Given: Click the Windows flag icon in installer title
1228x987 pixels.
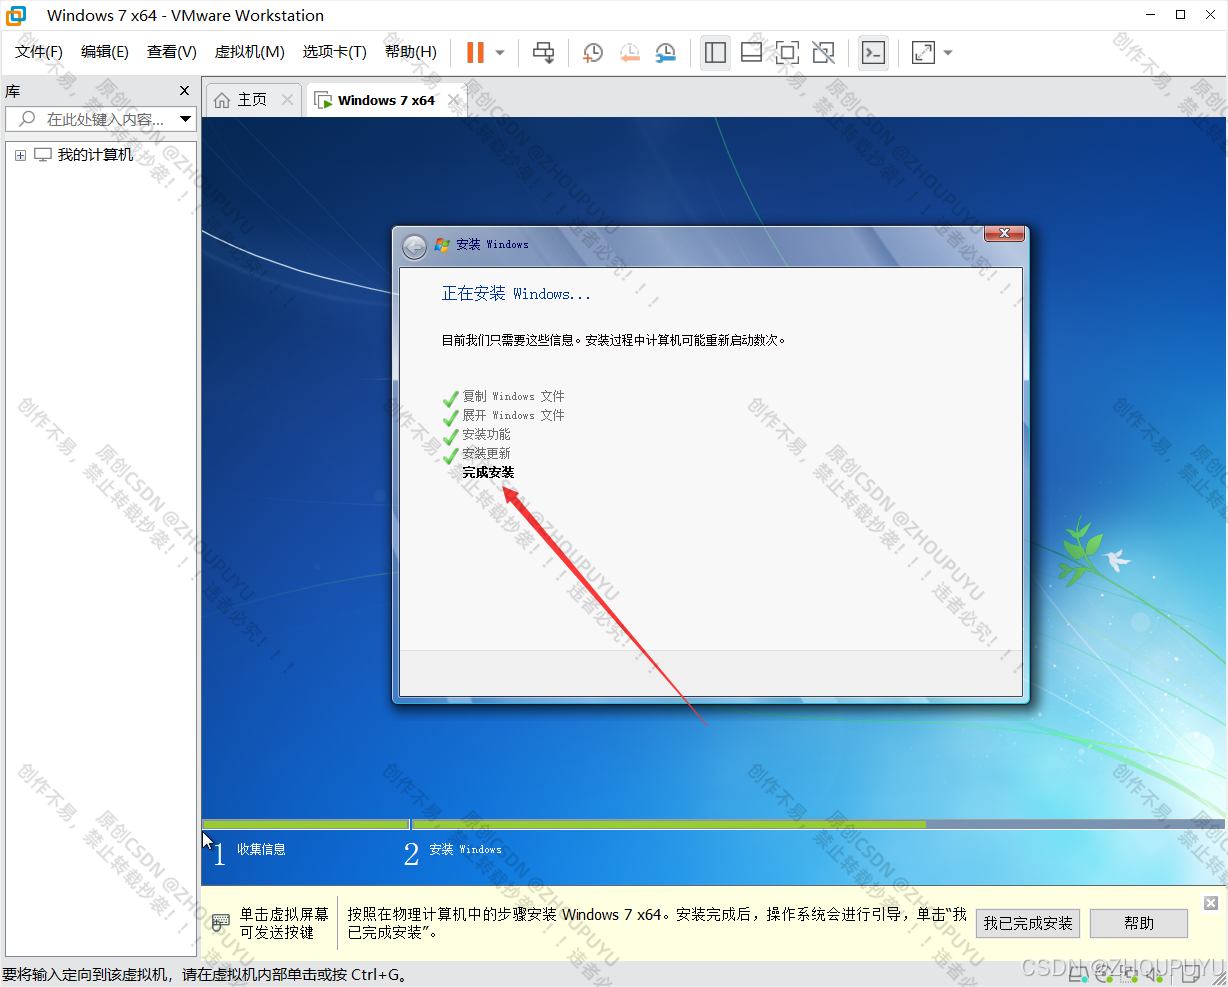Looking at the screenshot, I should (x=442, y=244).
